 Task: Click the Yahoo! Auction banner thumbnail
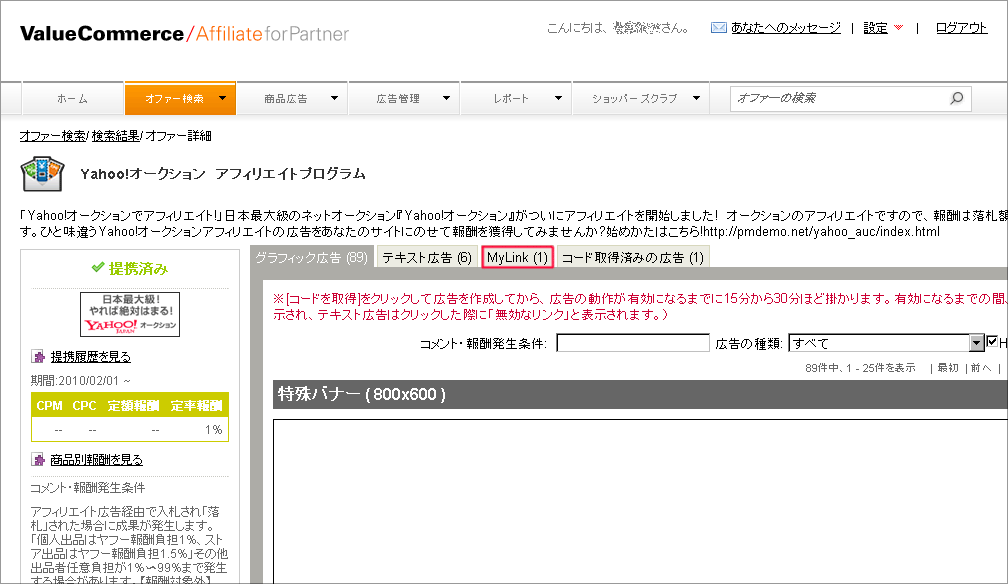click(130, 315)
